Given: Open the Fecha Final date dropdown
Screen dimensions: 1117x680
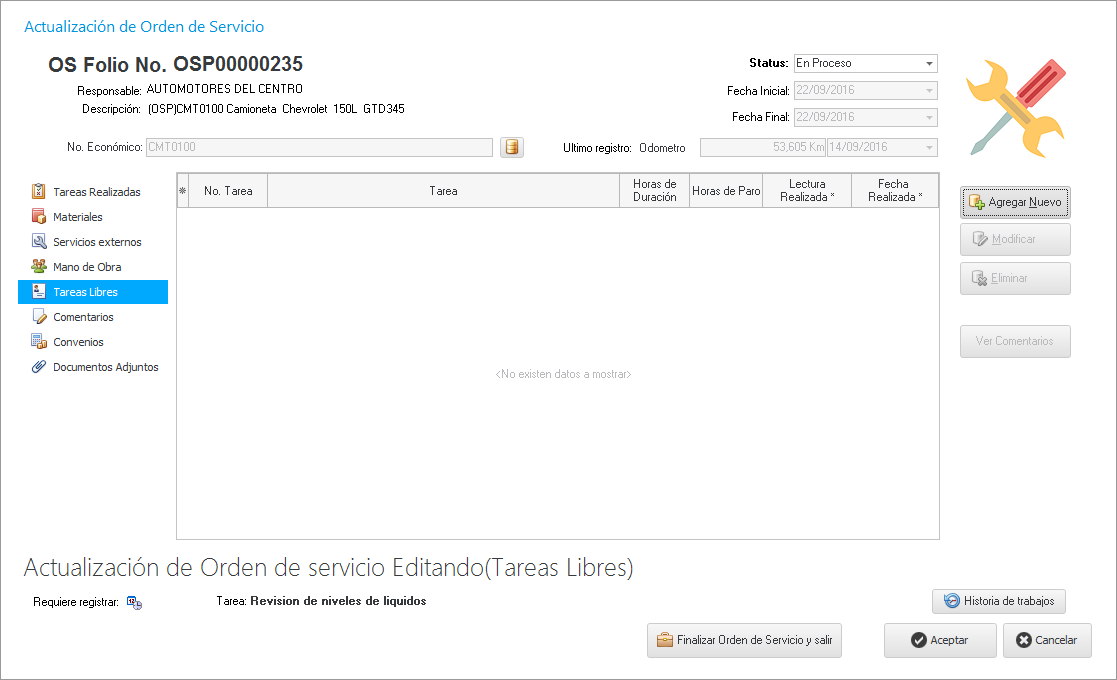Looking at the screenshot, I should pyautogui.click(x=930, y=117).
